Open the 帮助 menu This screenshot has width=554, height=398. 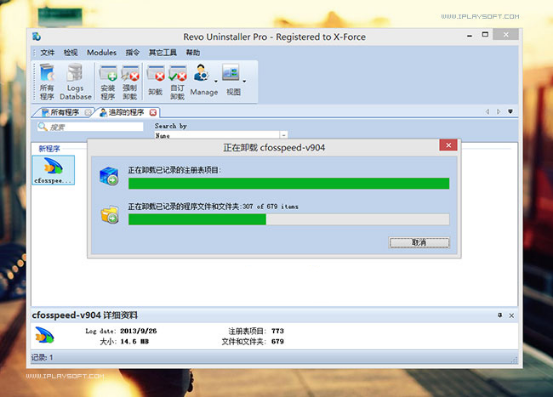(x=193, y=53)
